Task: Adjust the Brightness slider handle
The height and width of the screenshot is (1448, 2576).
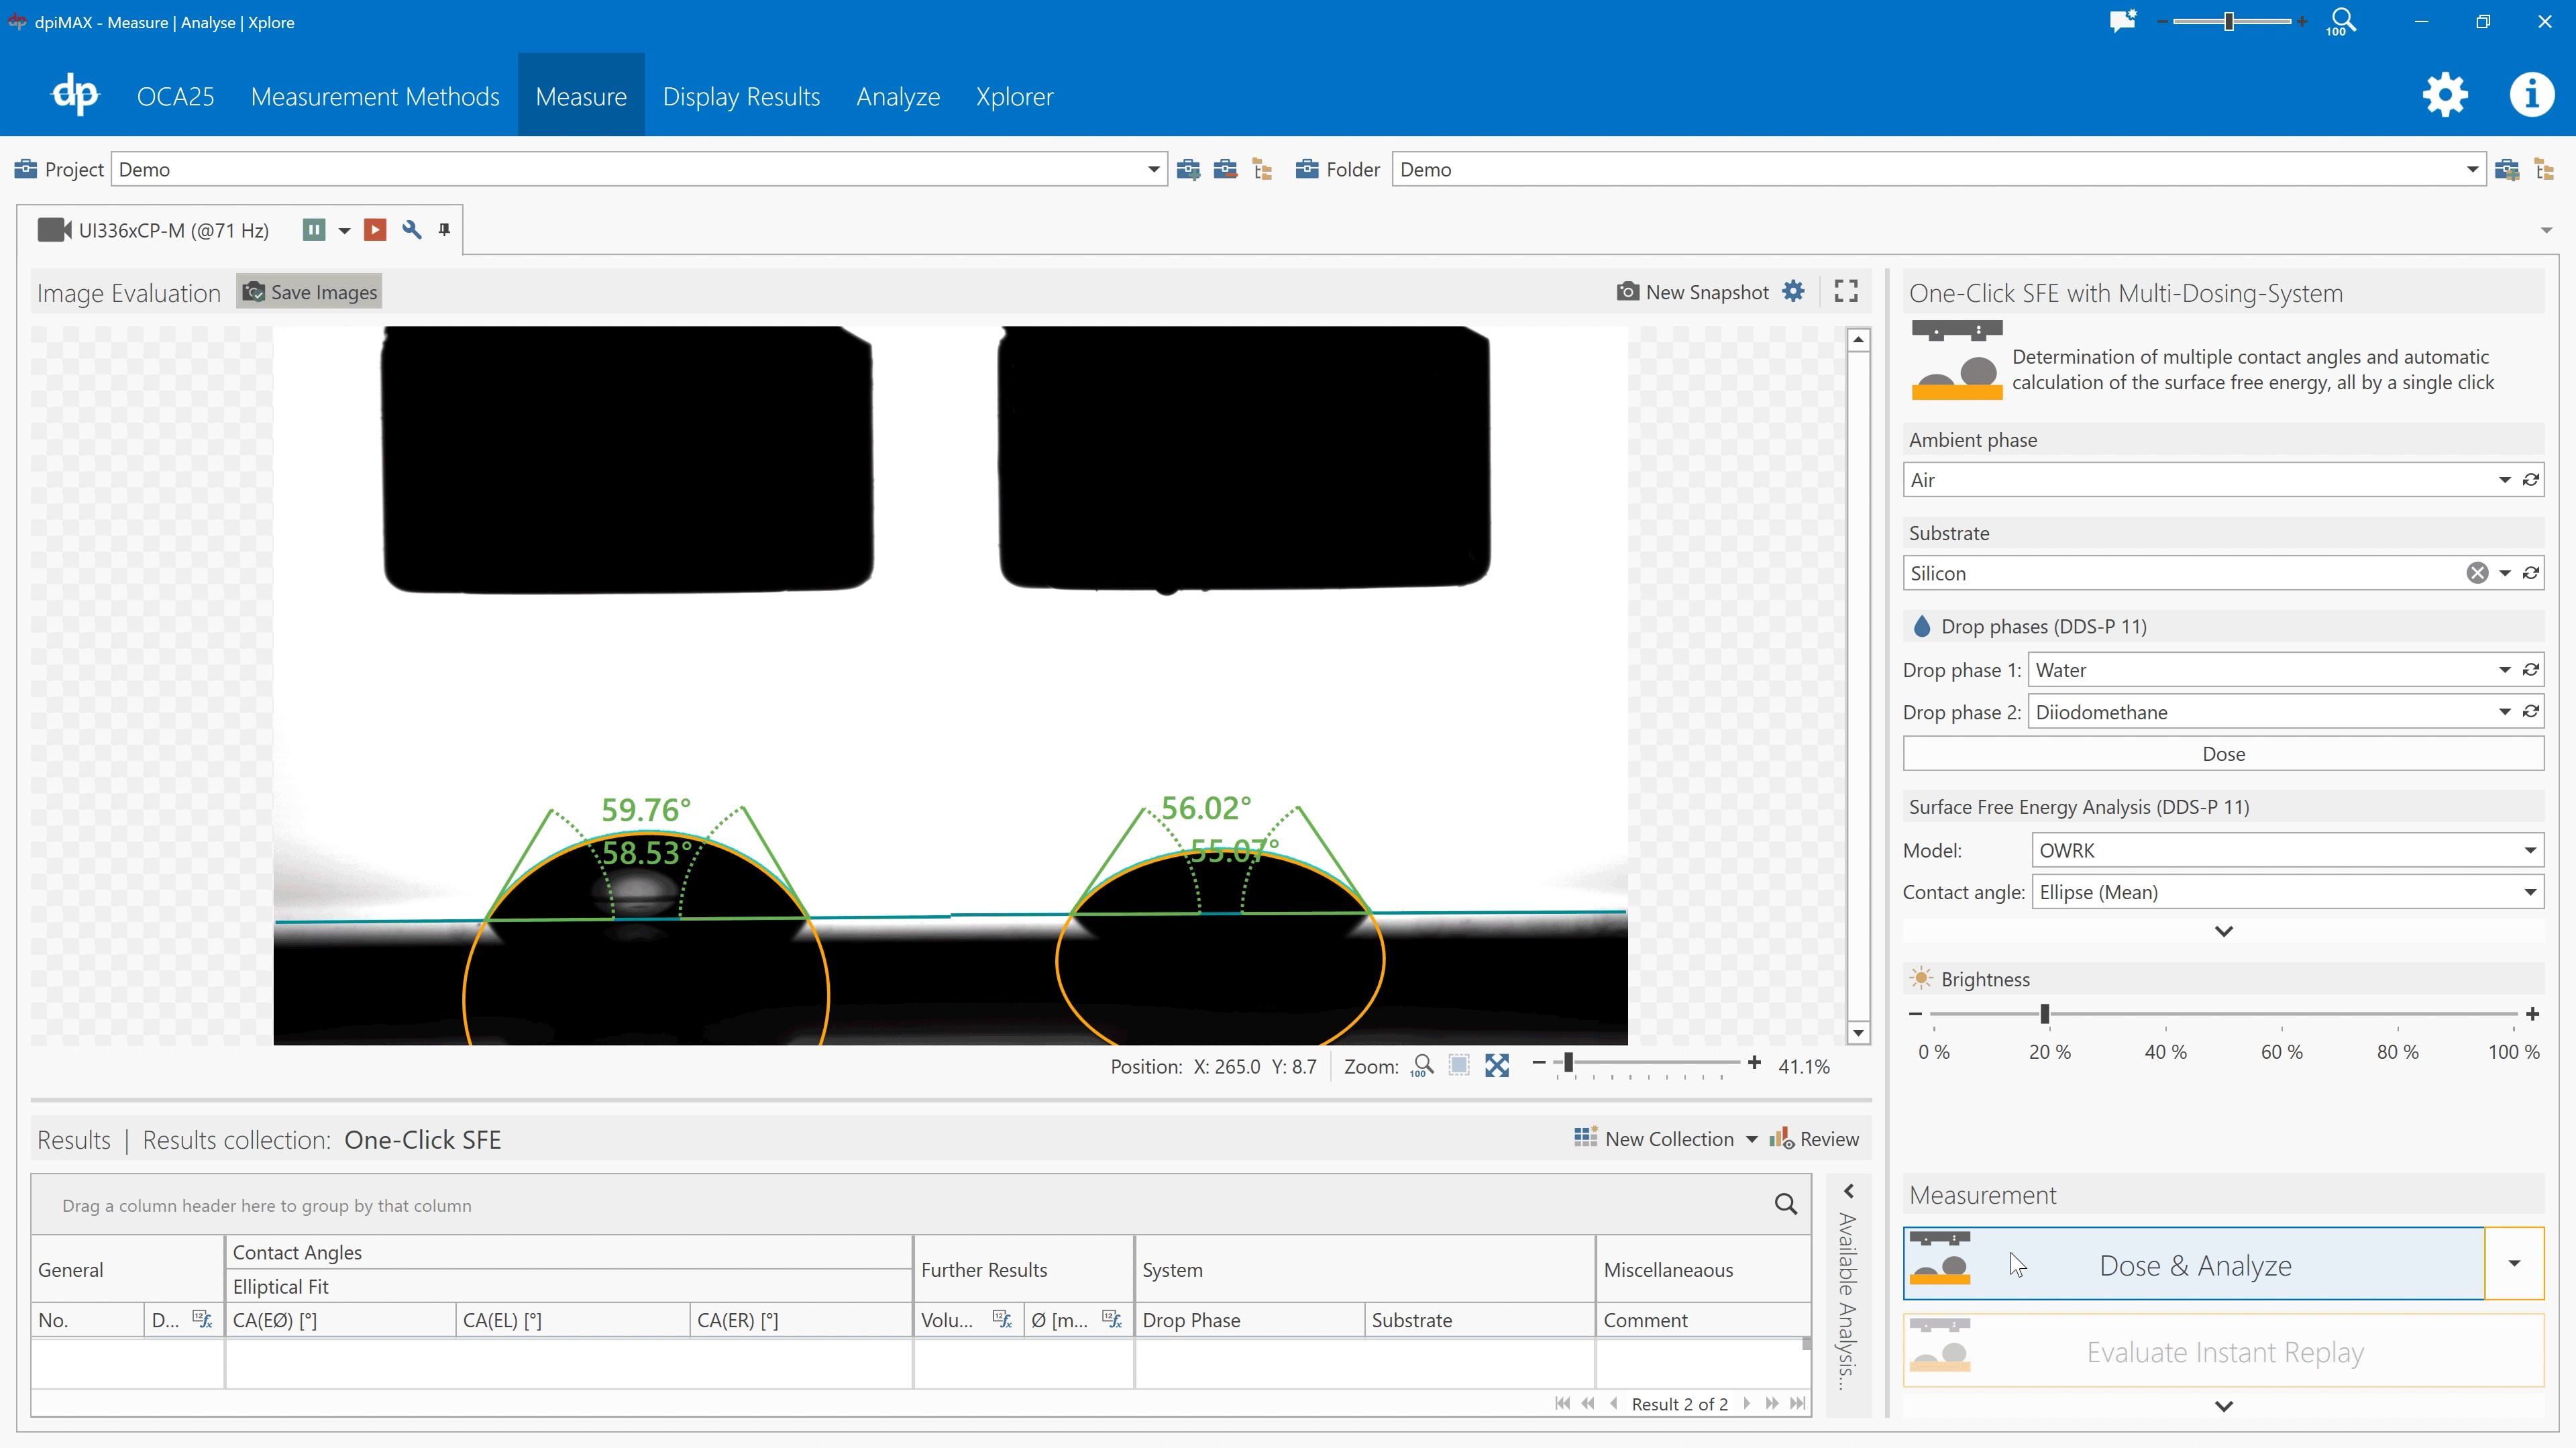Action: (2045, 1014)
